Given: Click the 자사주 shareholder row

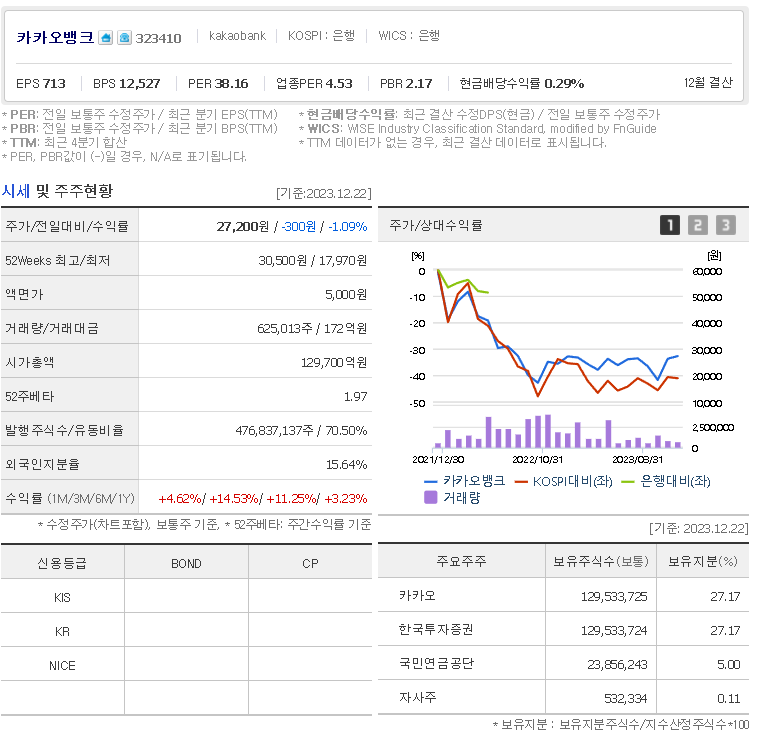Looking at the screenshot, I should click(563, 697).
